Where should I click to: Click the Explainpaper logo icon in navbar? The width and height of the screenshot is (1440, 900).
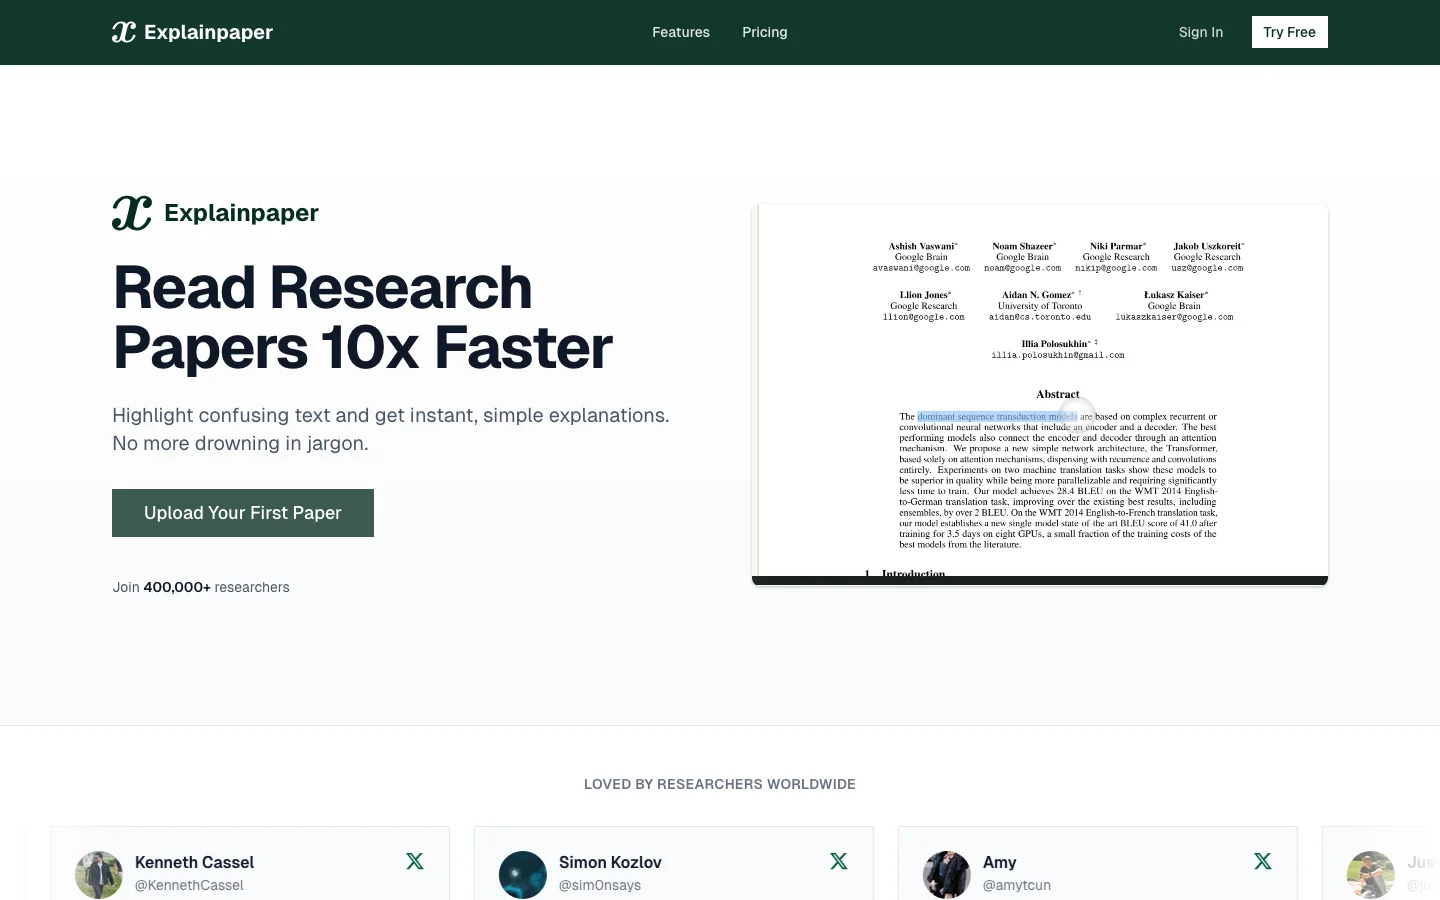(124, 32)
